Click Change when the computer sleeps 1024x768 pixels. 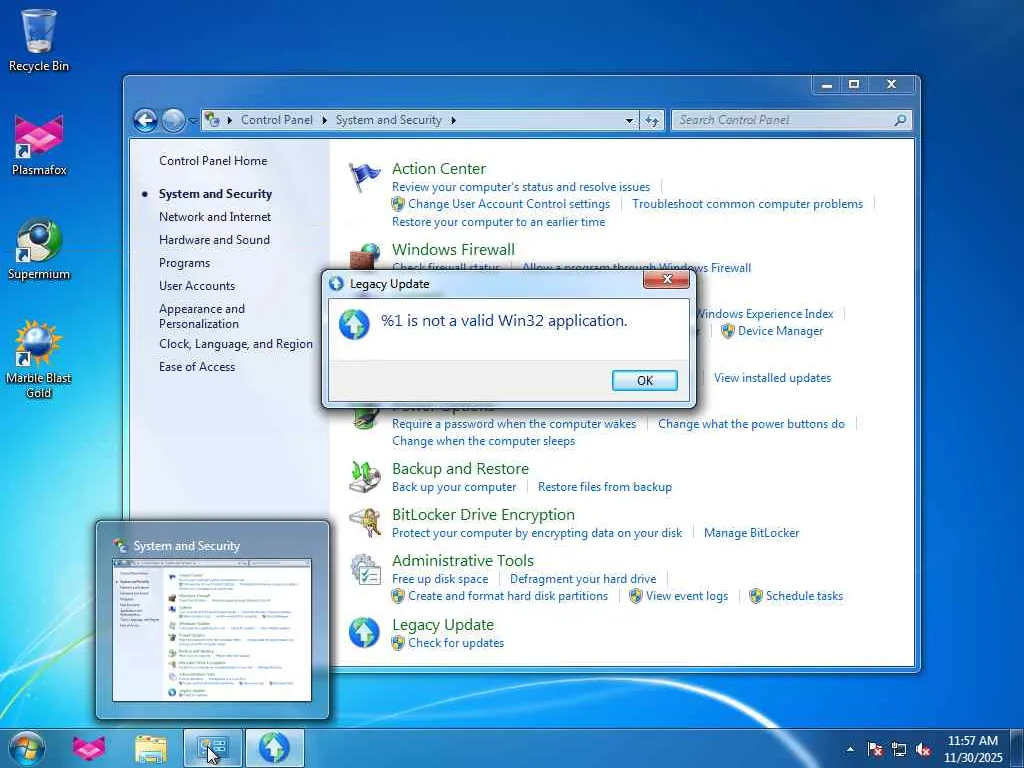483,441
